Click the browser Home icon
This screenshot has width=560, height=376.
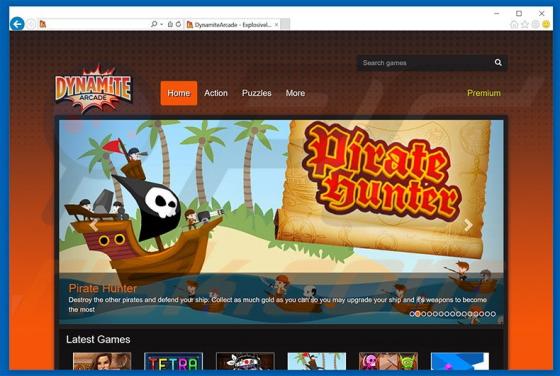(x=514, y=24)
